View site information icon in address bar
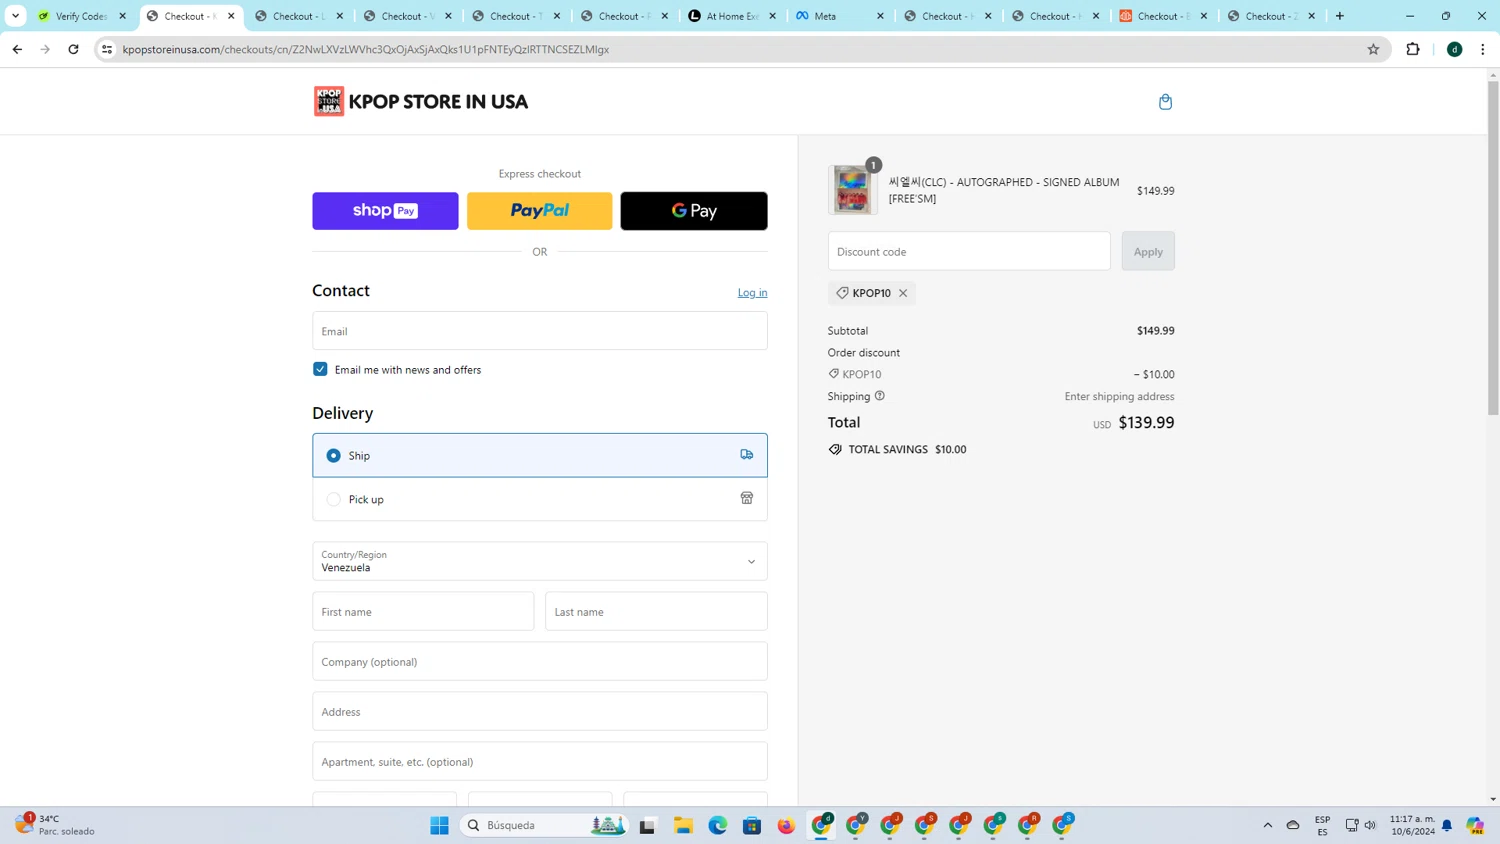Viewport: 1500px width, 844px height. click(x=107, y=49)
